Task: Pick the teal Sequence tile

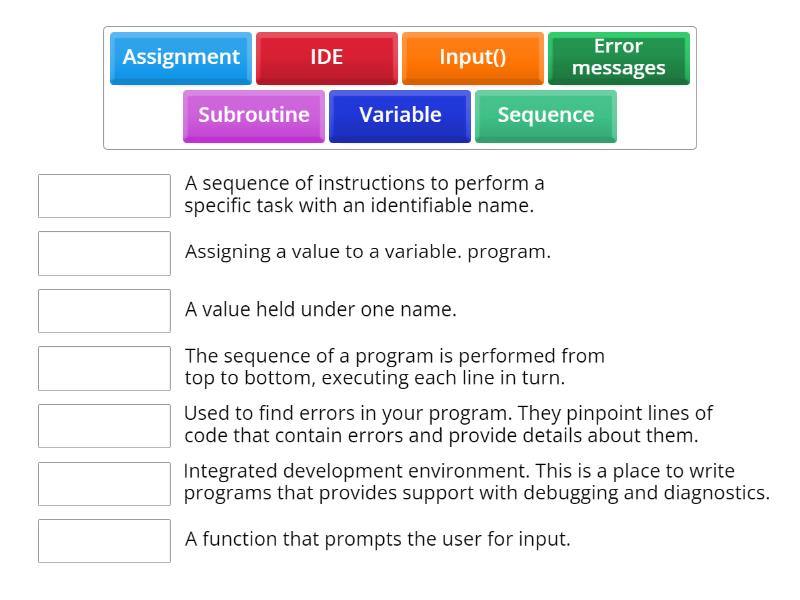Action: (x=545, y=115)
